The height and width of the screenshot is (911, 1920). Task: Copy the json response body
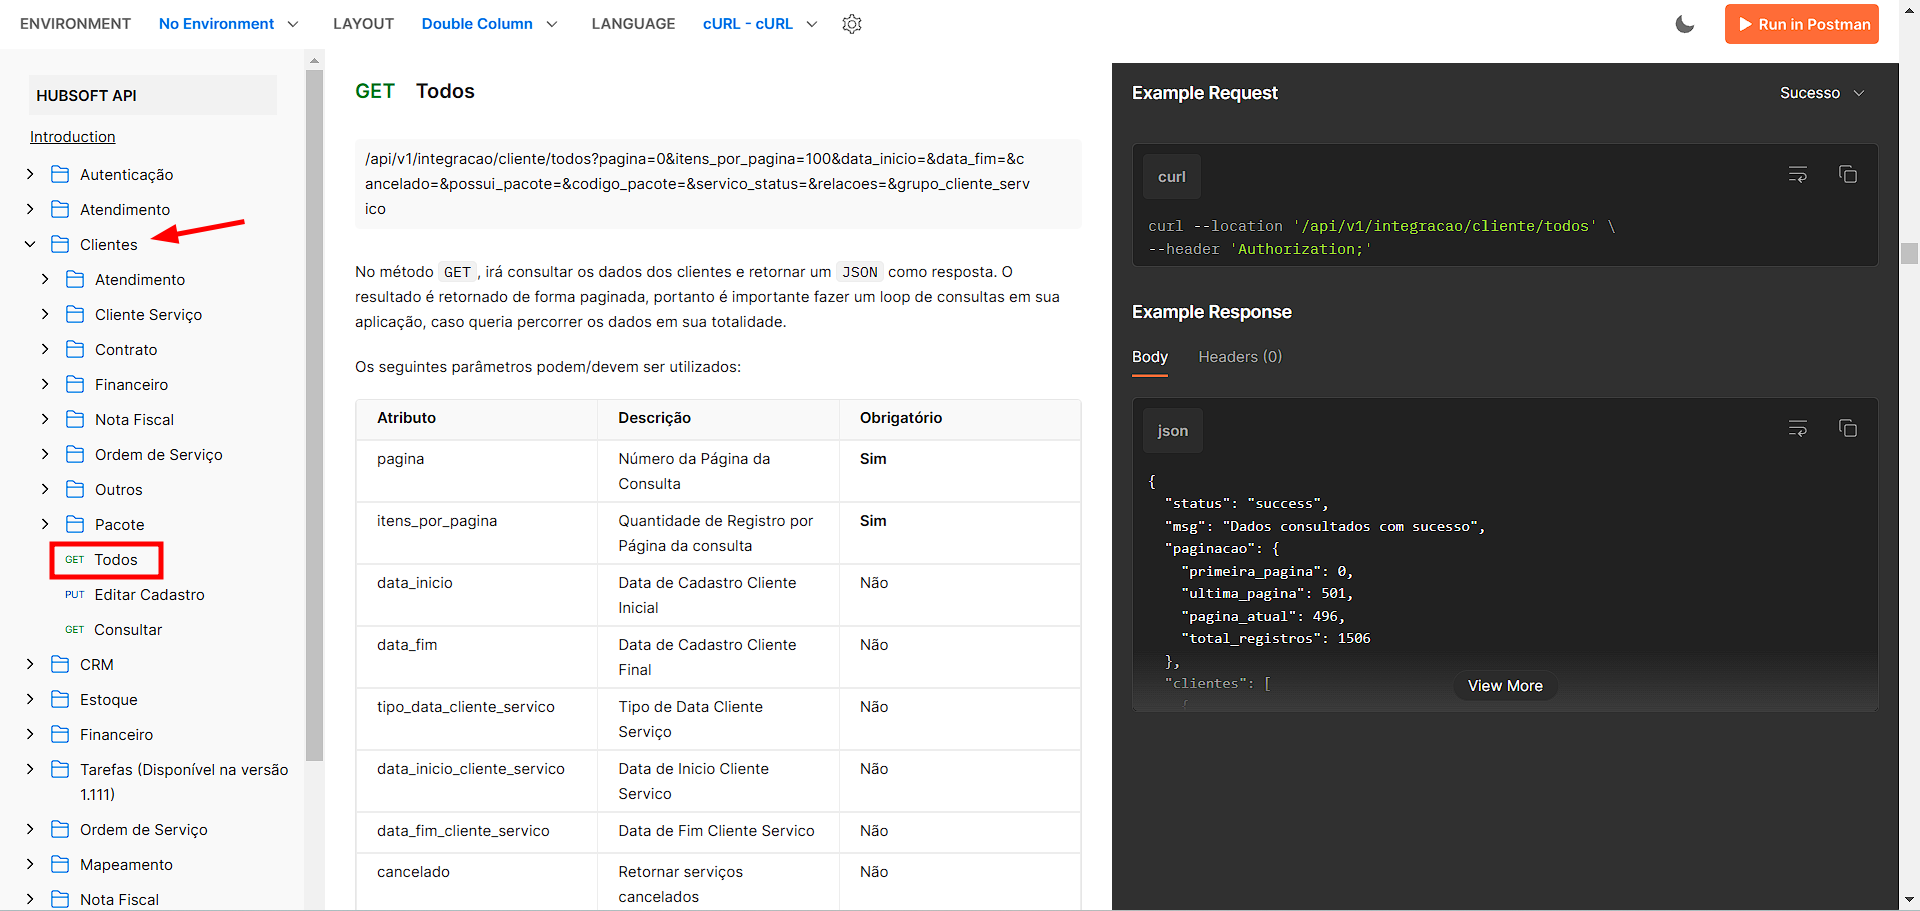pyautogui.click(x=1848, y=428)
